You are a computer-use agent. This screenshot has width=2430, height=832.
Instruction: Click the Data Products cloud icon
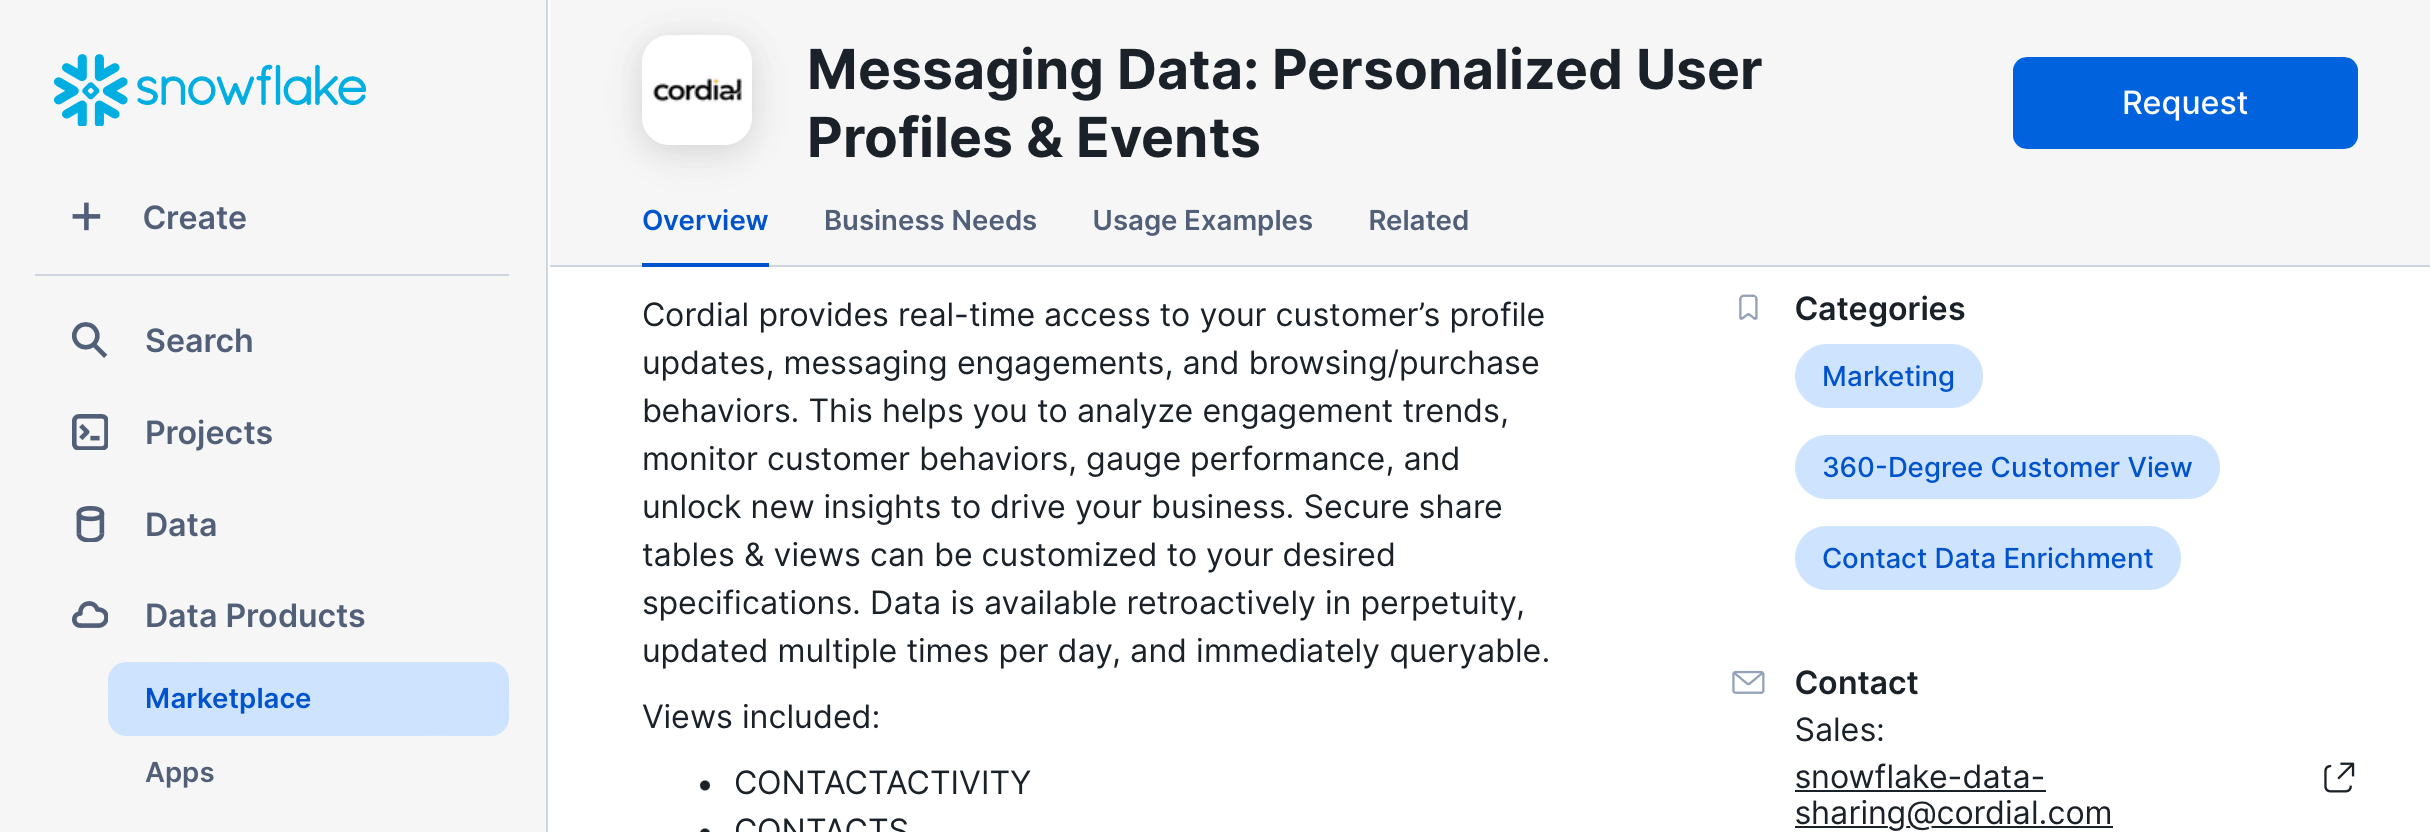(90, 615)
